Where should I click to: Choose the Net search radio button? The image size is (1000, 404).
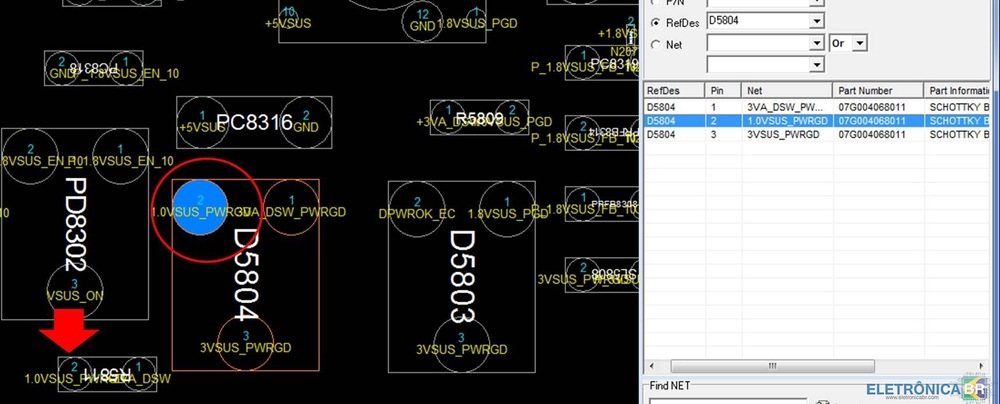[x=655, y=44]
